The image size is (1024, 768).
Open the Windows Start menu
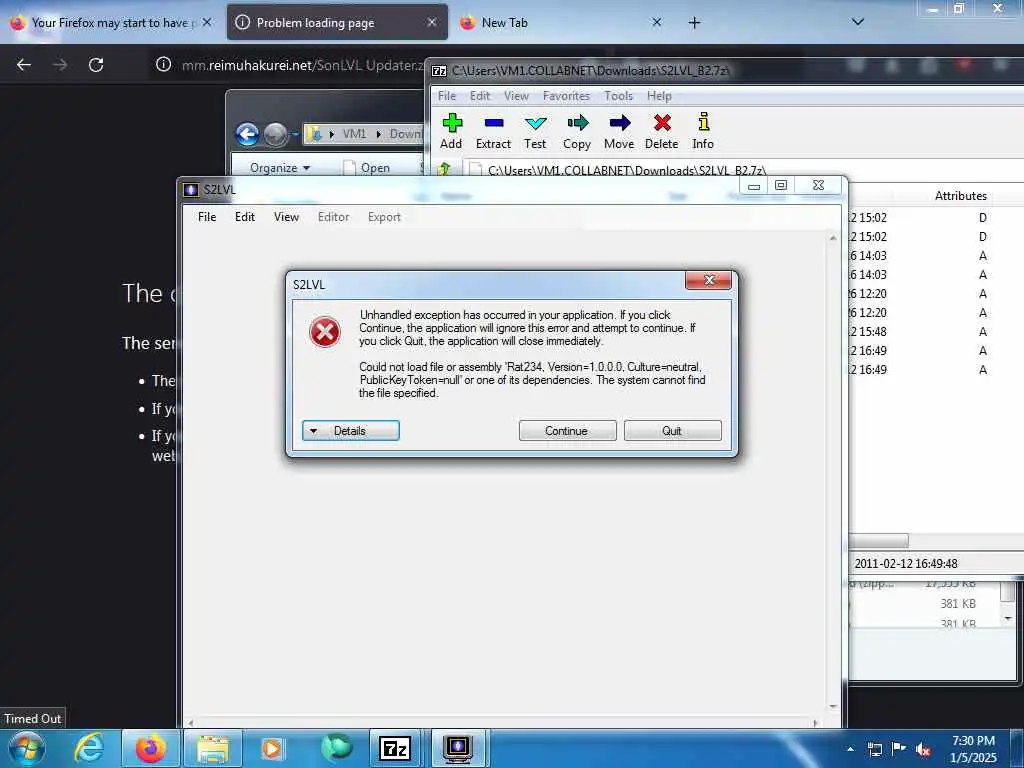click(x=27, y=748)
